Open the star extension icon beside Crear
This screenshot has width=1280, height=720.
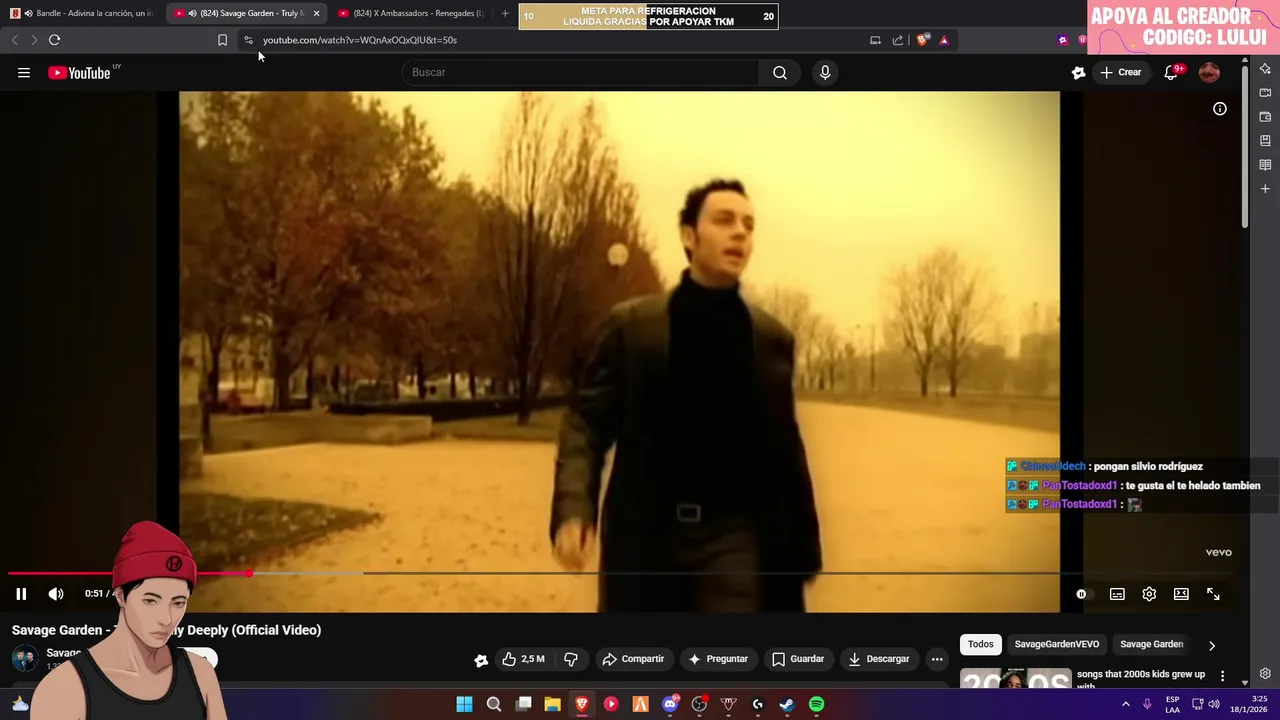click(1078, 72)
